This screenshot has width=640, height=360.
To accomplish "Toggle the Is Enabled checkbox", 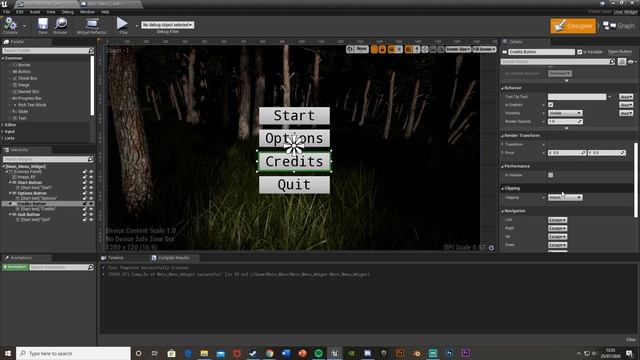I will (551, 105).
